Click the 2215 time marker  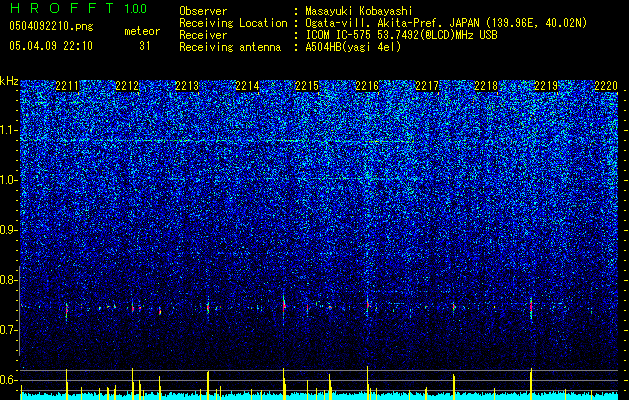[x=307, y=86]
